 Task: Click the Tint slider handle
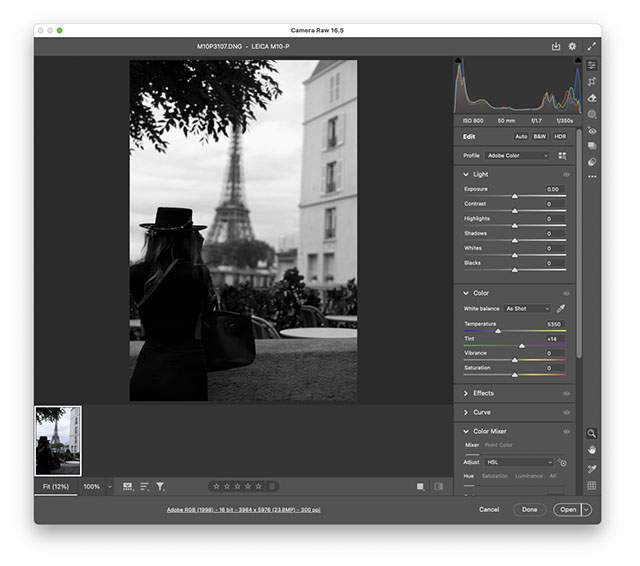pyautogui.click(x=522, y=346)
